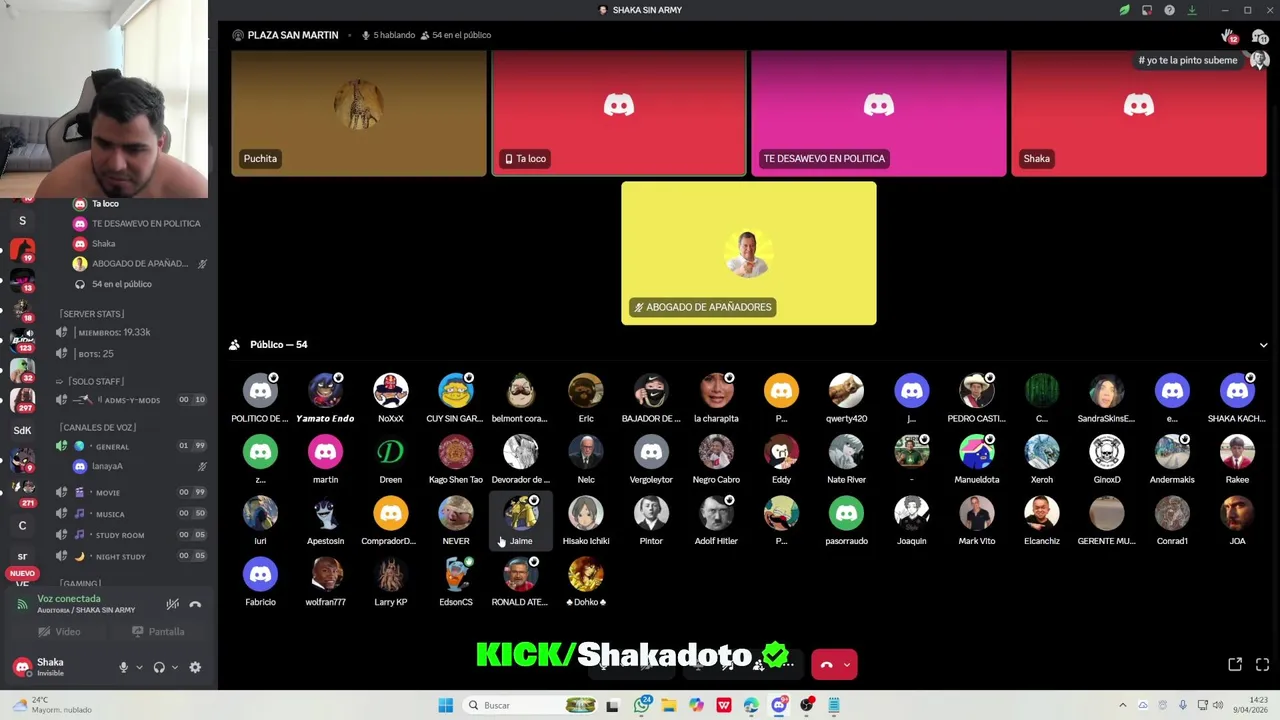Screen dimensions: 1280x720
Task: Click '54 en el público' in channel list
Action: click(122, 284)
